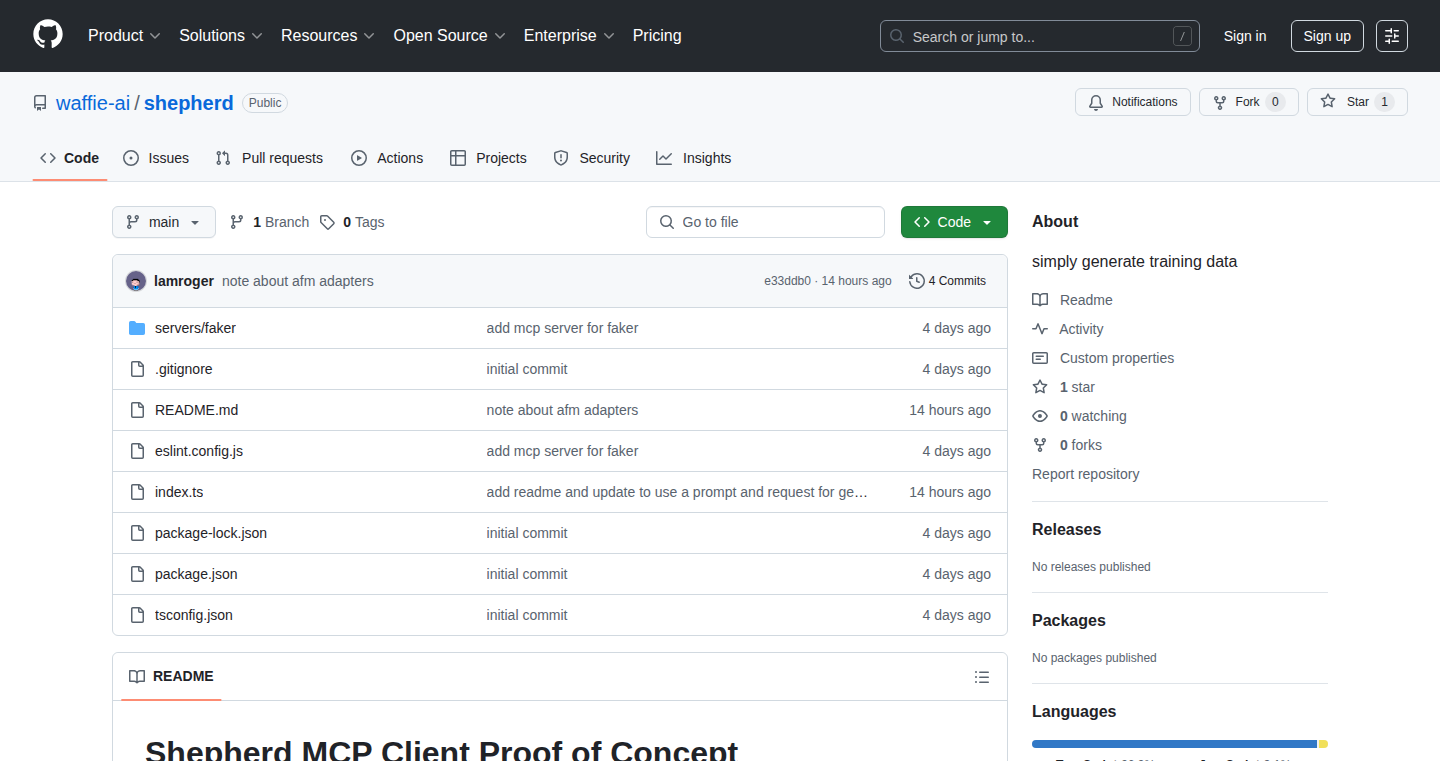Click the servers/faker folder icon

pos(137,328)
